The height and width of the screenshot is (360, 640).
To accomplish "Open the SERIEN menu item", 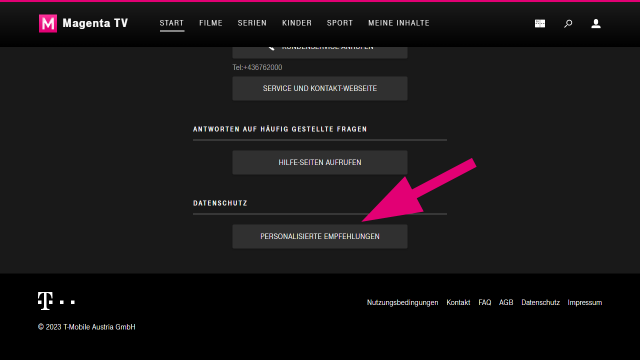I will (252, 23).
